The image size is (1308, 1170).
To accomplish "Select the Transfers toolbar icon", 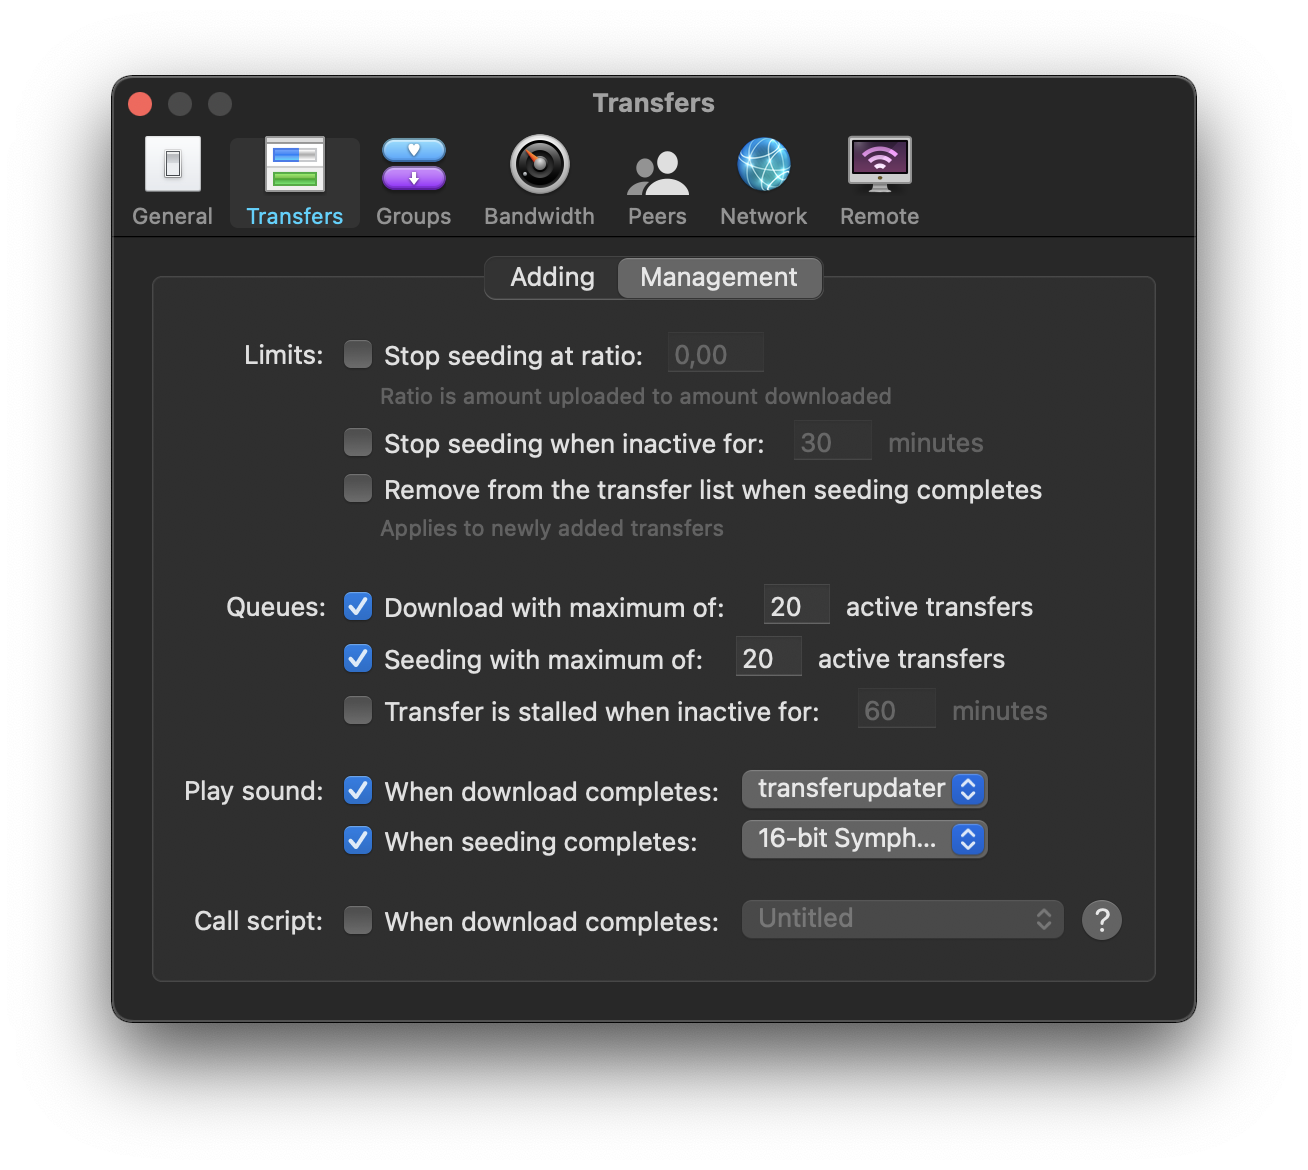I will pos(294,165).
